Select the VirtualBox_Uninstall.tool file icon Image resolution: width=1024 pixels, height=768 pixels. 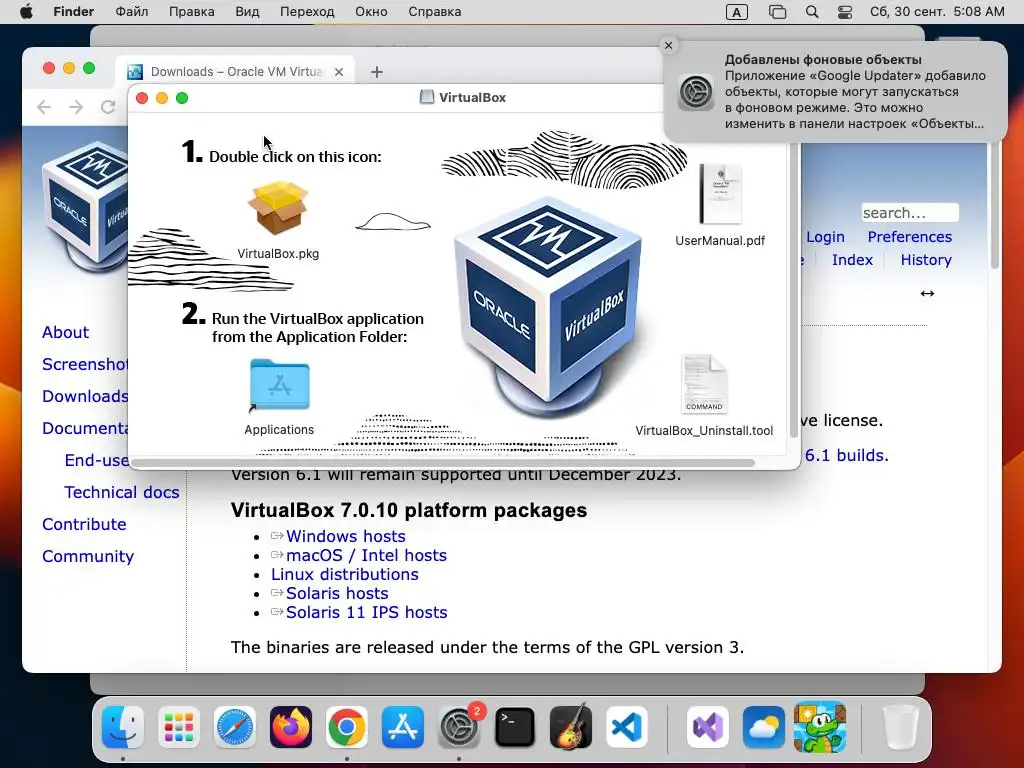coord(704,384)
